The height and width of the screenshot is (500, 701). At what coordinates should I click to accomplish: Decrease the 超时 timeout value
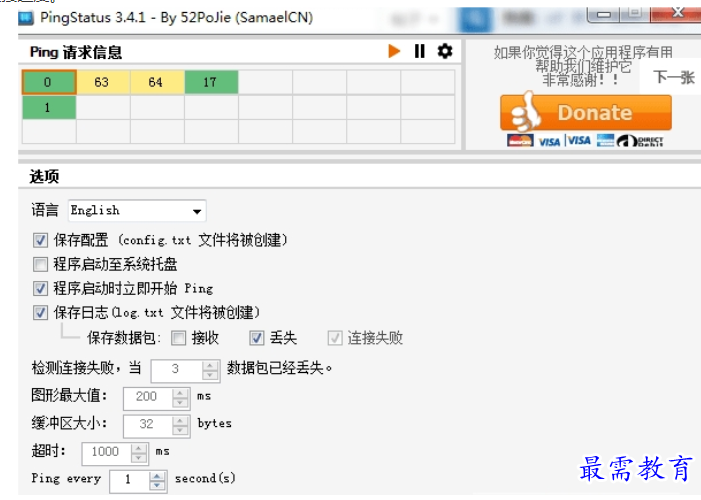tap(139, 458)
